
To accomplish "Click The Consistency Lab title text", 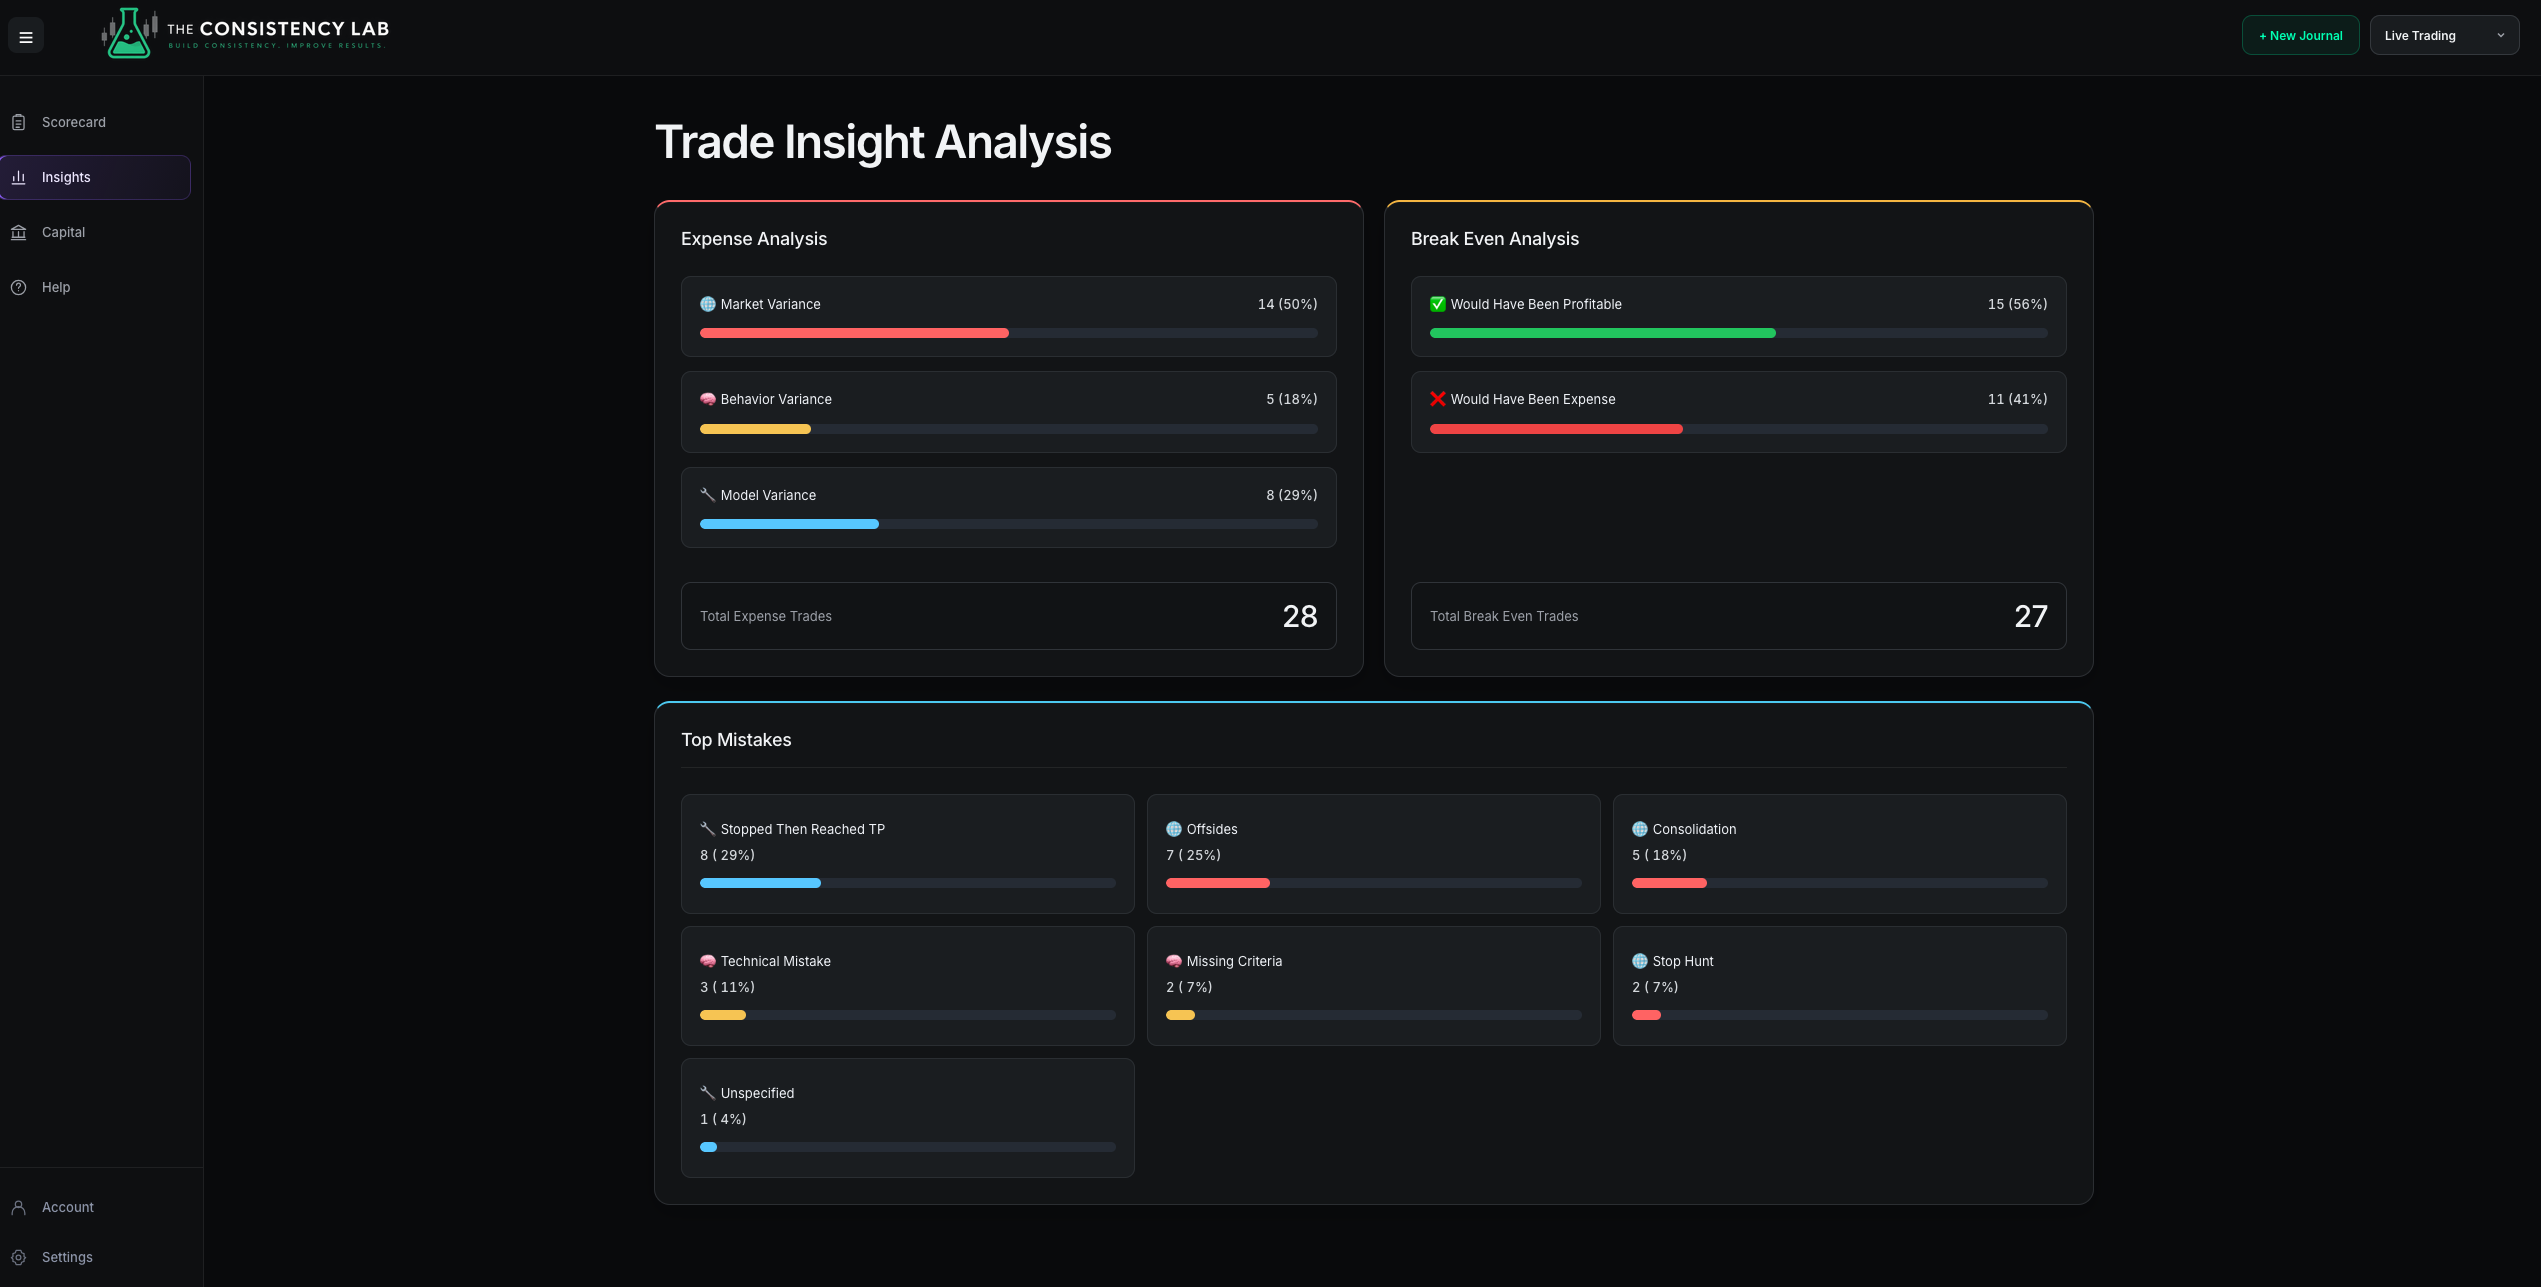I will 278,29.
